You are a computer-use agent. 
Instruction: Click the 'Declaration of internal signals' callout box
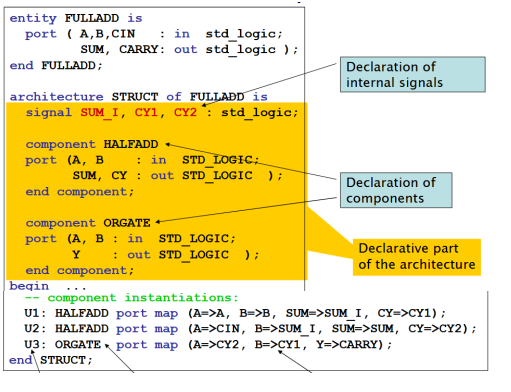pyautogui.click(x=413, y=75)
